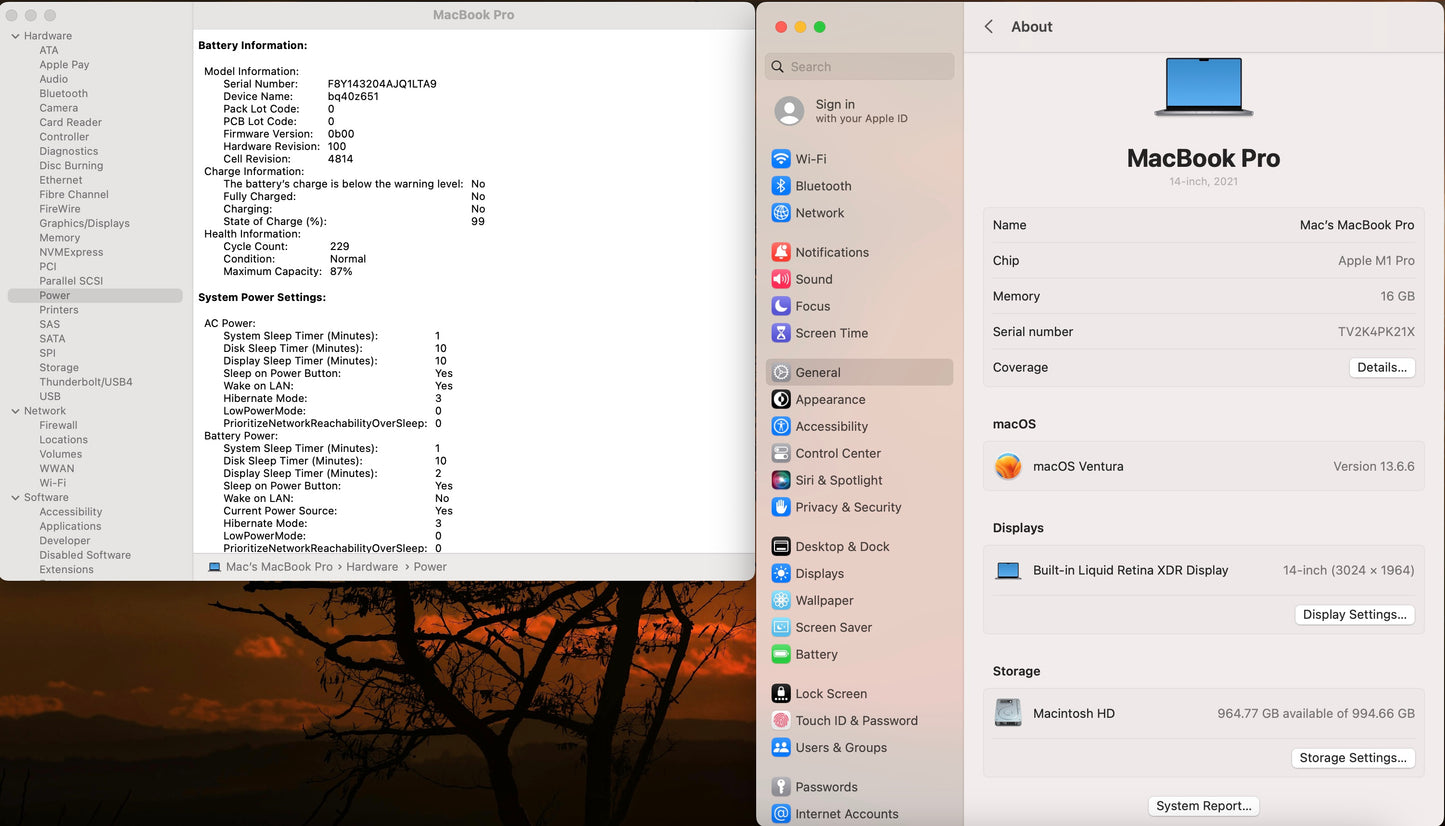Open Focus moon icon
1445x826 pixels.
click(781, 306)
